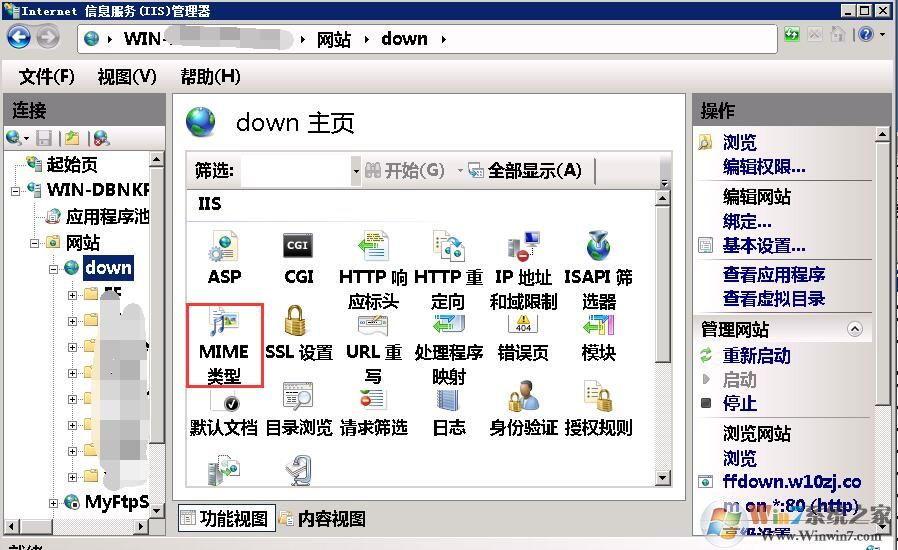The height and width of the screenshot is (550, 898).
Task: Open 模块 feature icon
Action: click(x=598, y=339)
